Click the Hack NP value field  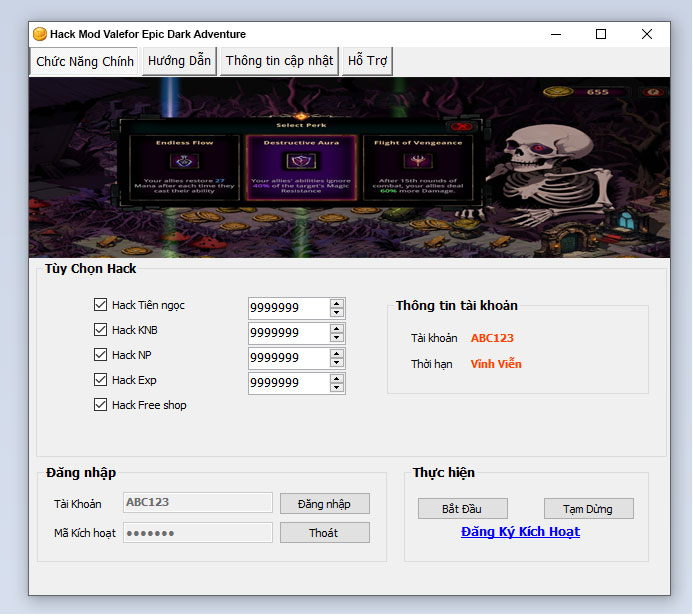click(x=289, y=358)
